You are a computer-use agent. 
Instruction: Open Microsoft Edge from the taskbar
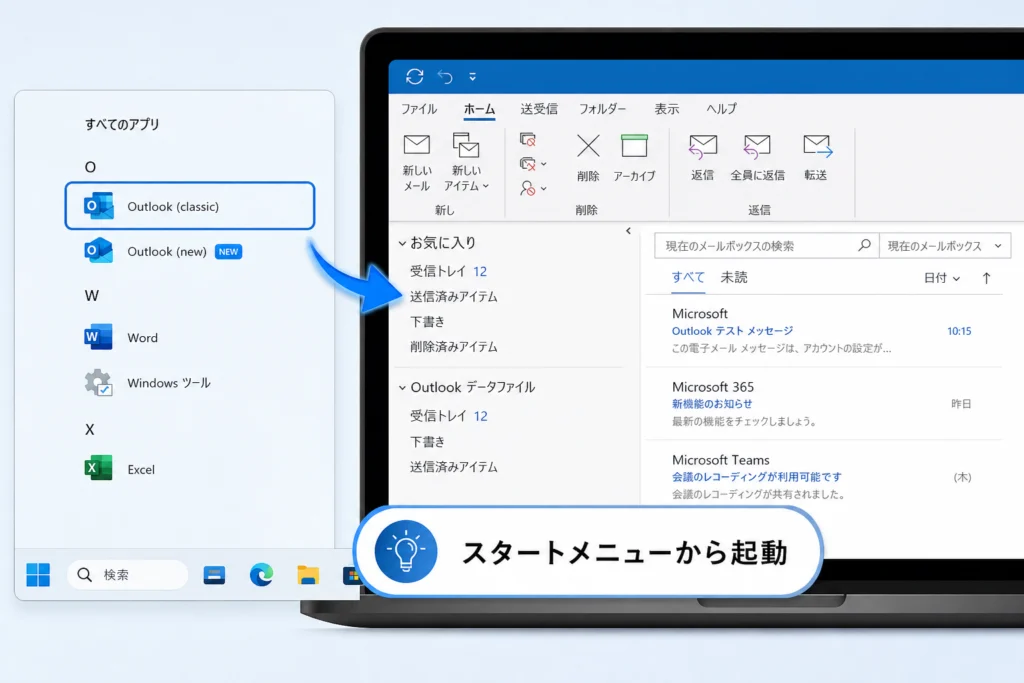(x=261, y=575)
